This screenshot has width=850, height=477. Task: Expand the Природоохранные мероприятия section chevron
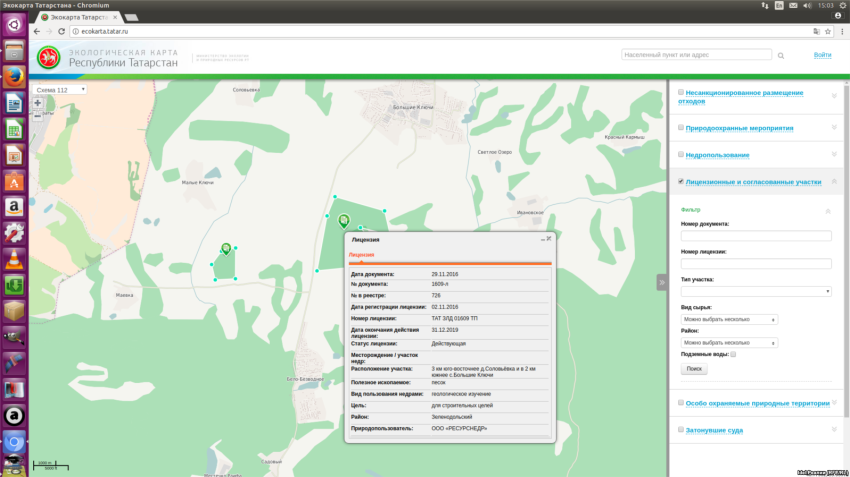click(834, 128)
